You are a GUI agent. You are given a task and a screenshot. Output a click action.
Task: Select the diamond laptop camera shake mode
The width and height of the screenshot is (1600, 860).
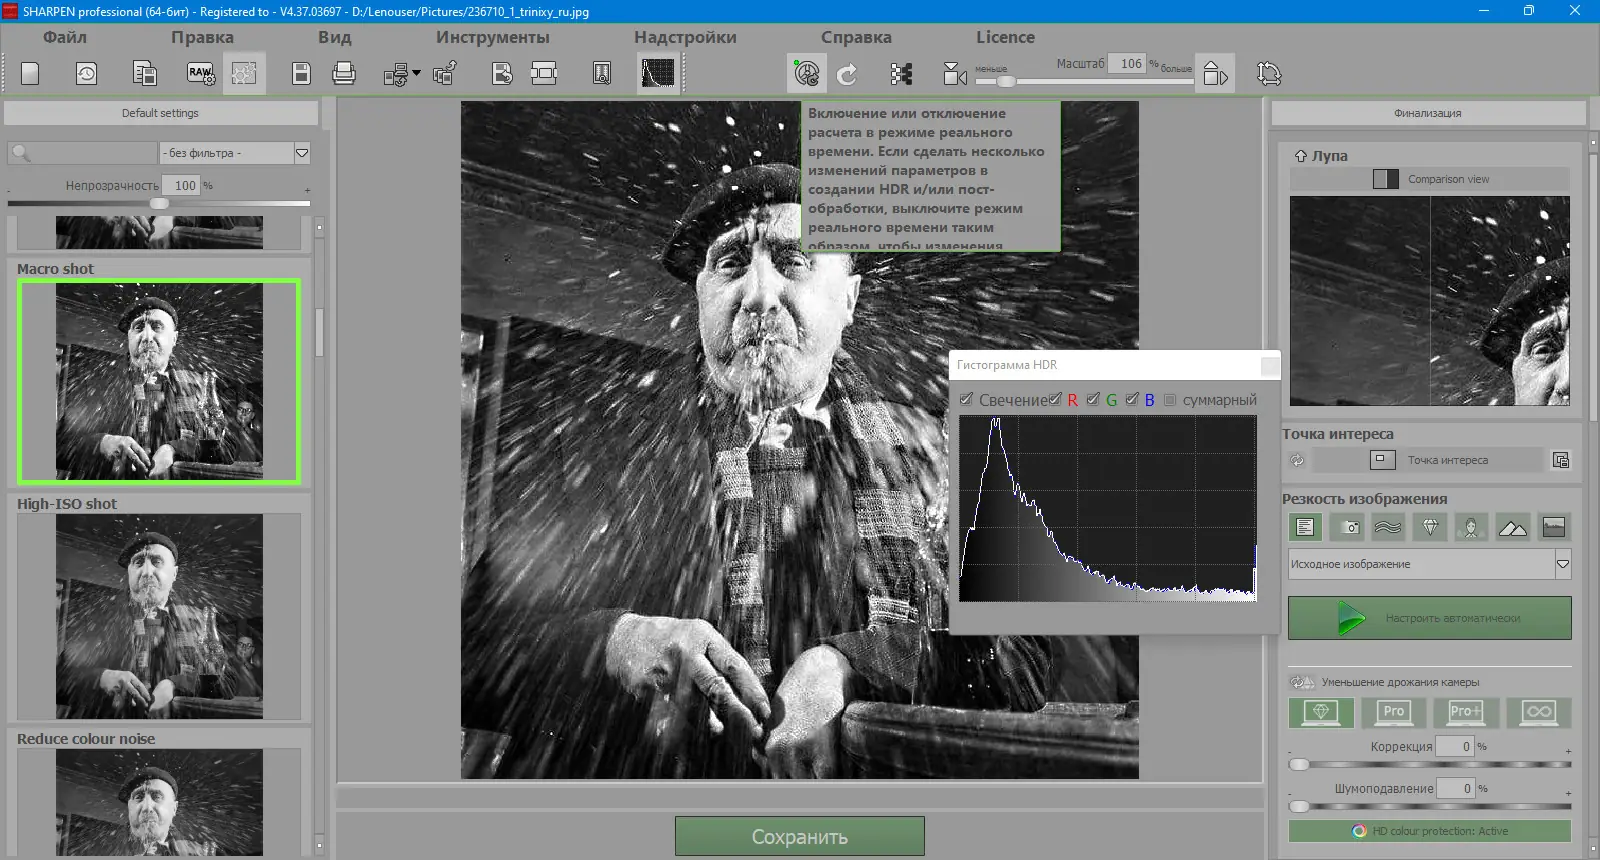[1321, 712]
